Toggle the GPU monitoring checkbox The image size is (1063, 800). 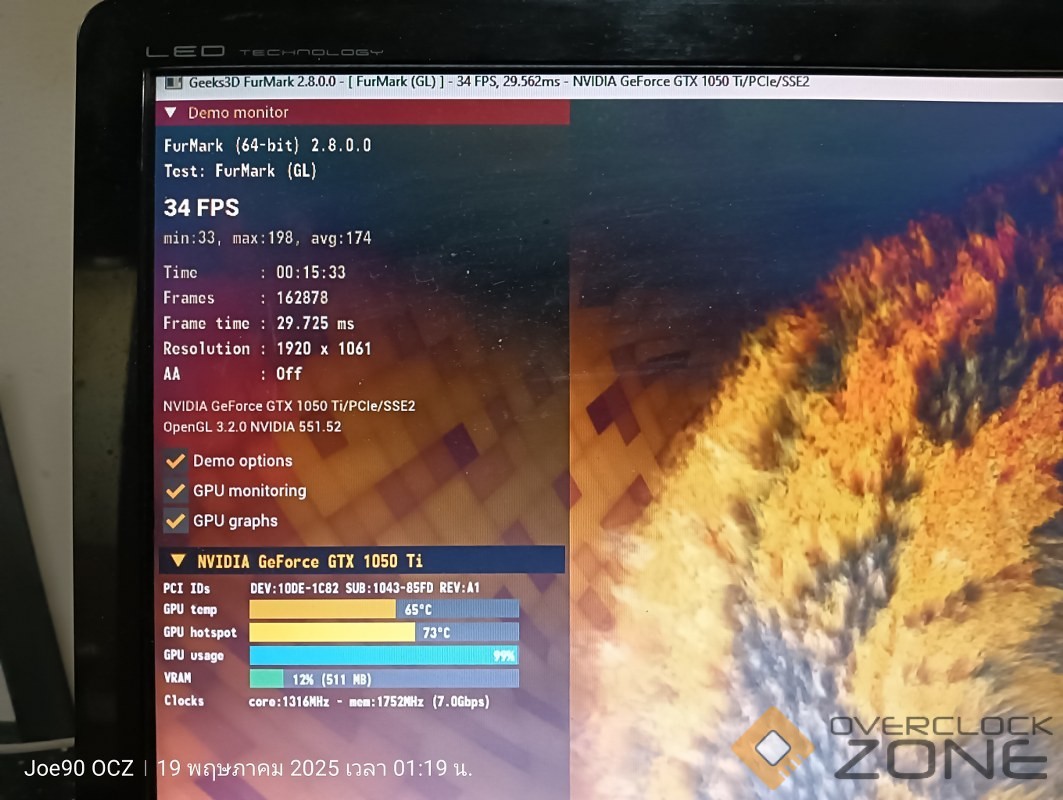tap(176, 491)
